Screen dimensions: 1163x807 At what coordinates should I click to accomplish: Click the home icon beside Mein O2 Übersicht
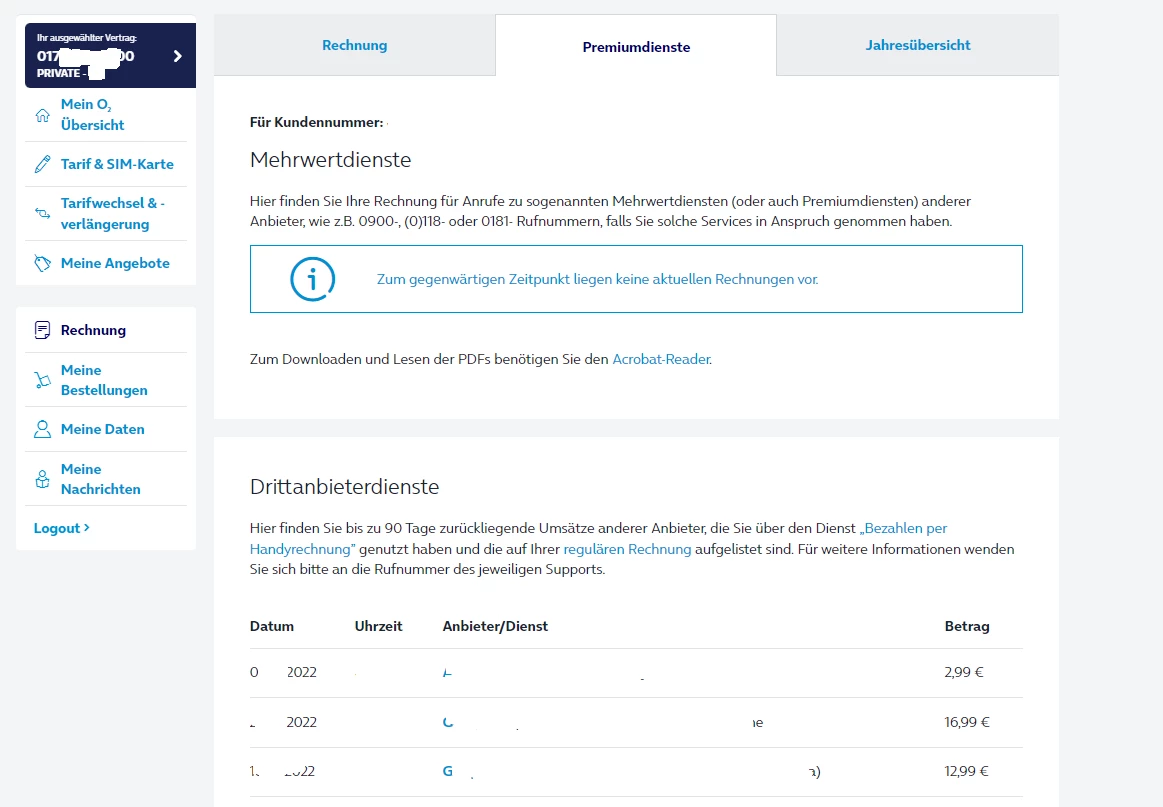[x=42, y=115]
